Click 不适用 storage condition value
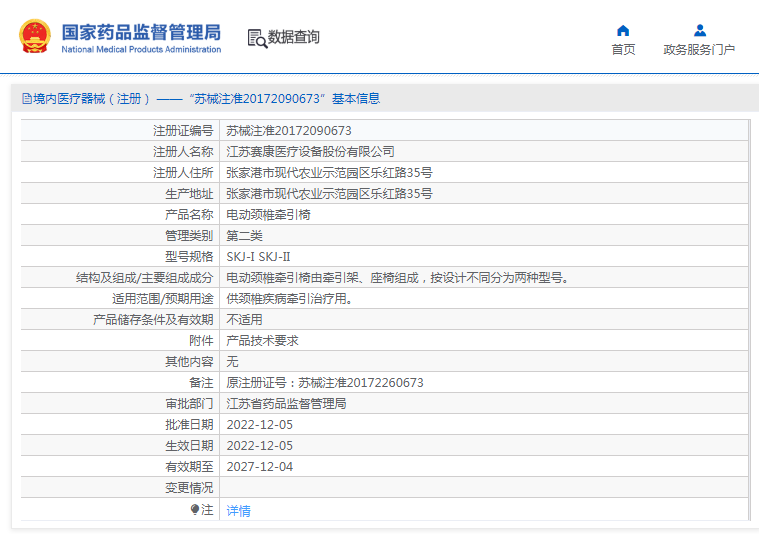 click(x=244, y=320)
